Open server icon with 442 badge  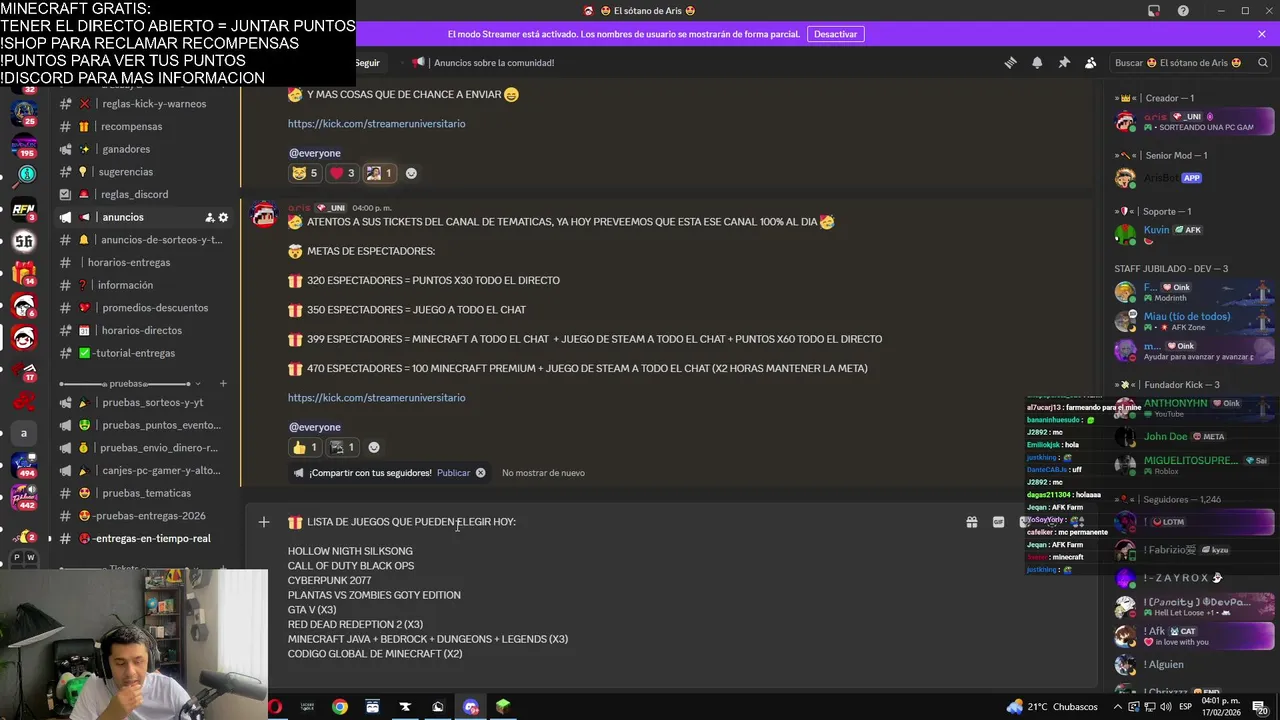pyautogui.click(x=24, y=497)
